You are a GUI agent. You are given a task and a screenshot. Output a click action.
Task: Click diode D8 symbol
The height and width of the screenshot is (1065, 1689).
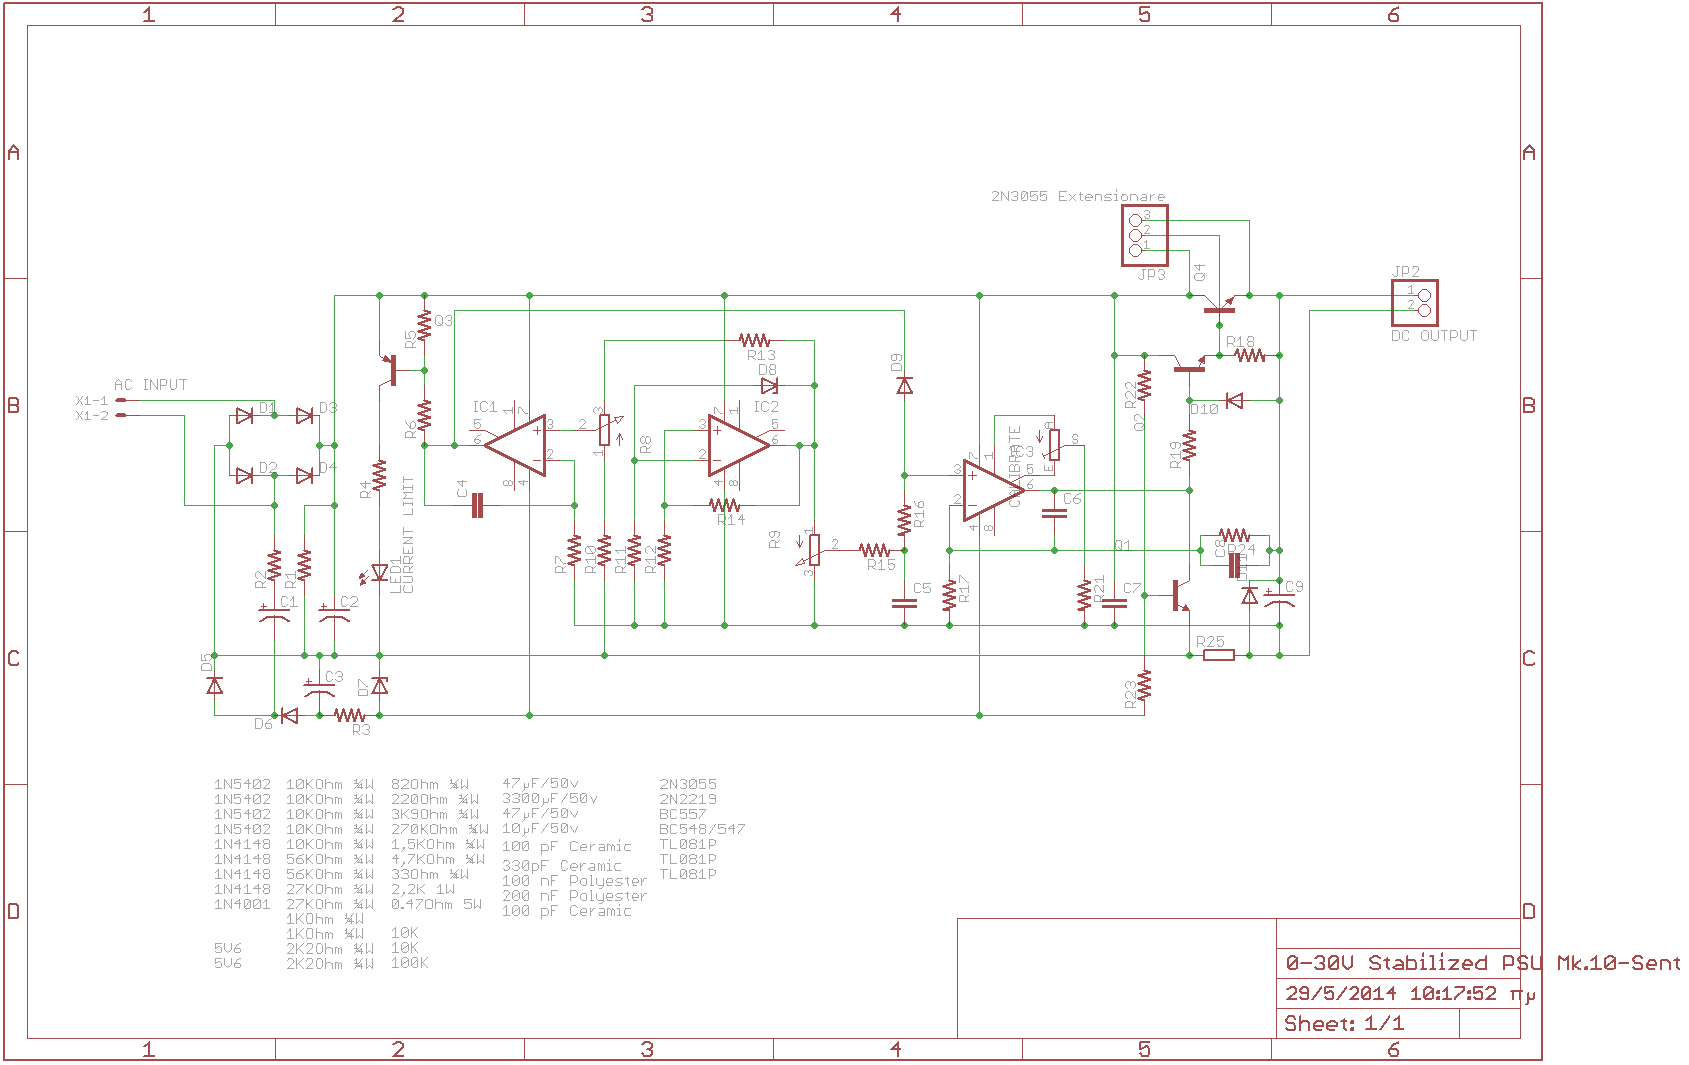coord(769,385)
